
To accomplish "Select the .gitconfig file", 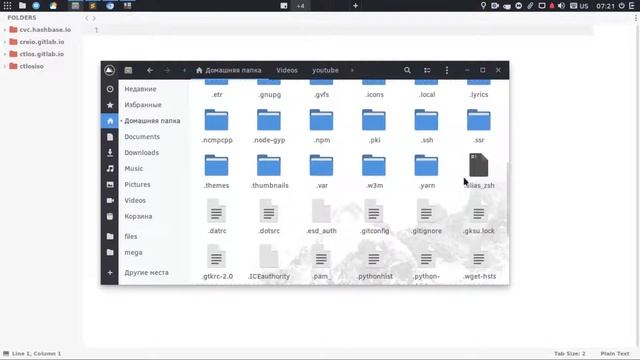I will (x=374, y=217).
